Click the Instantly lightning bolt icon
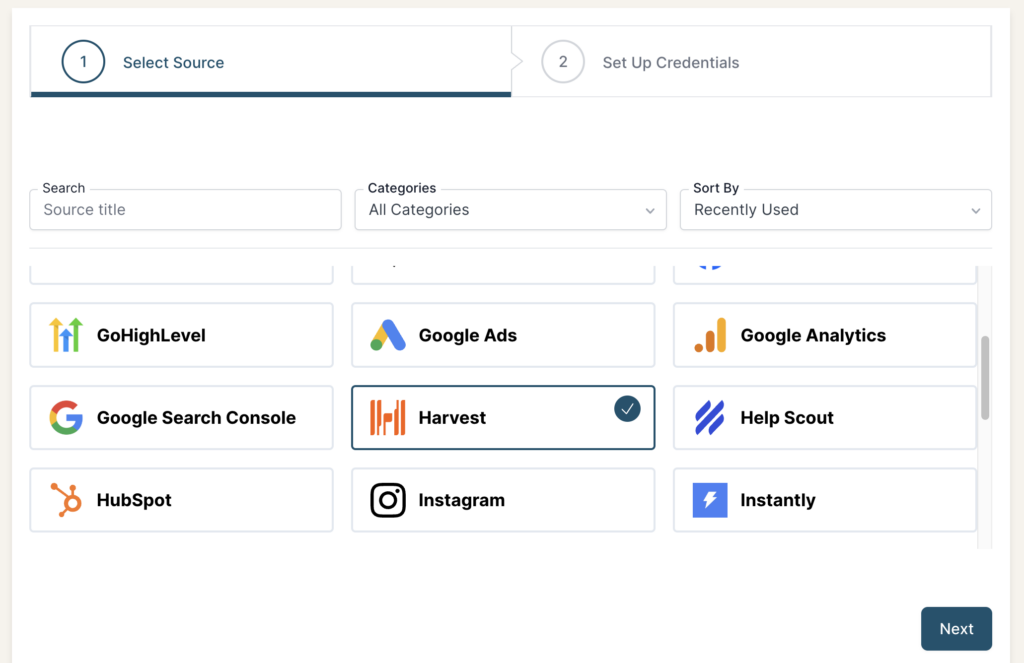The image size is (1024, 663). (x=710, y=500)
